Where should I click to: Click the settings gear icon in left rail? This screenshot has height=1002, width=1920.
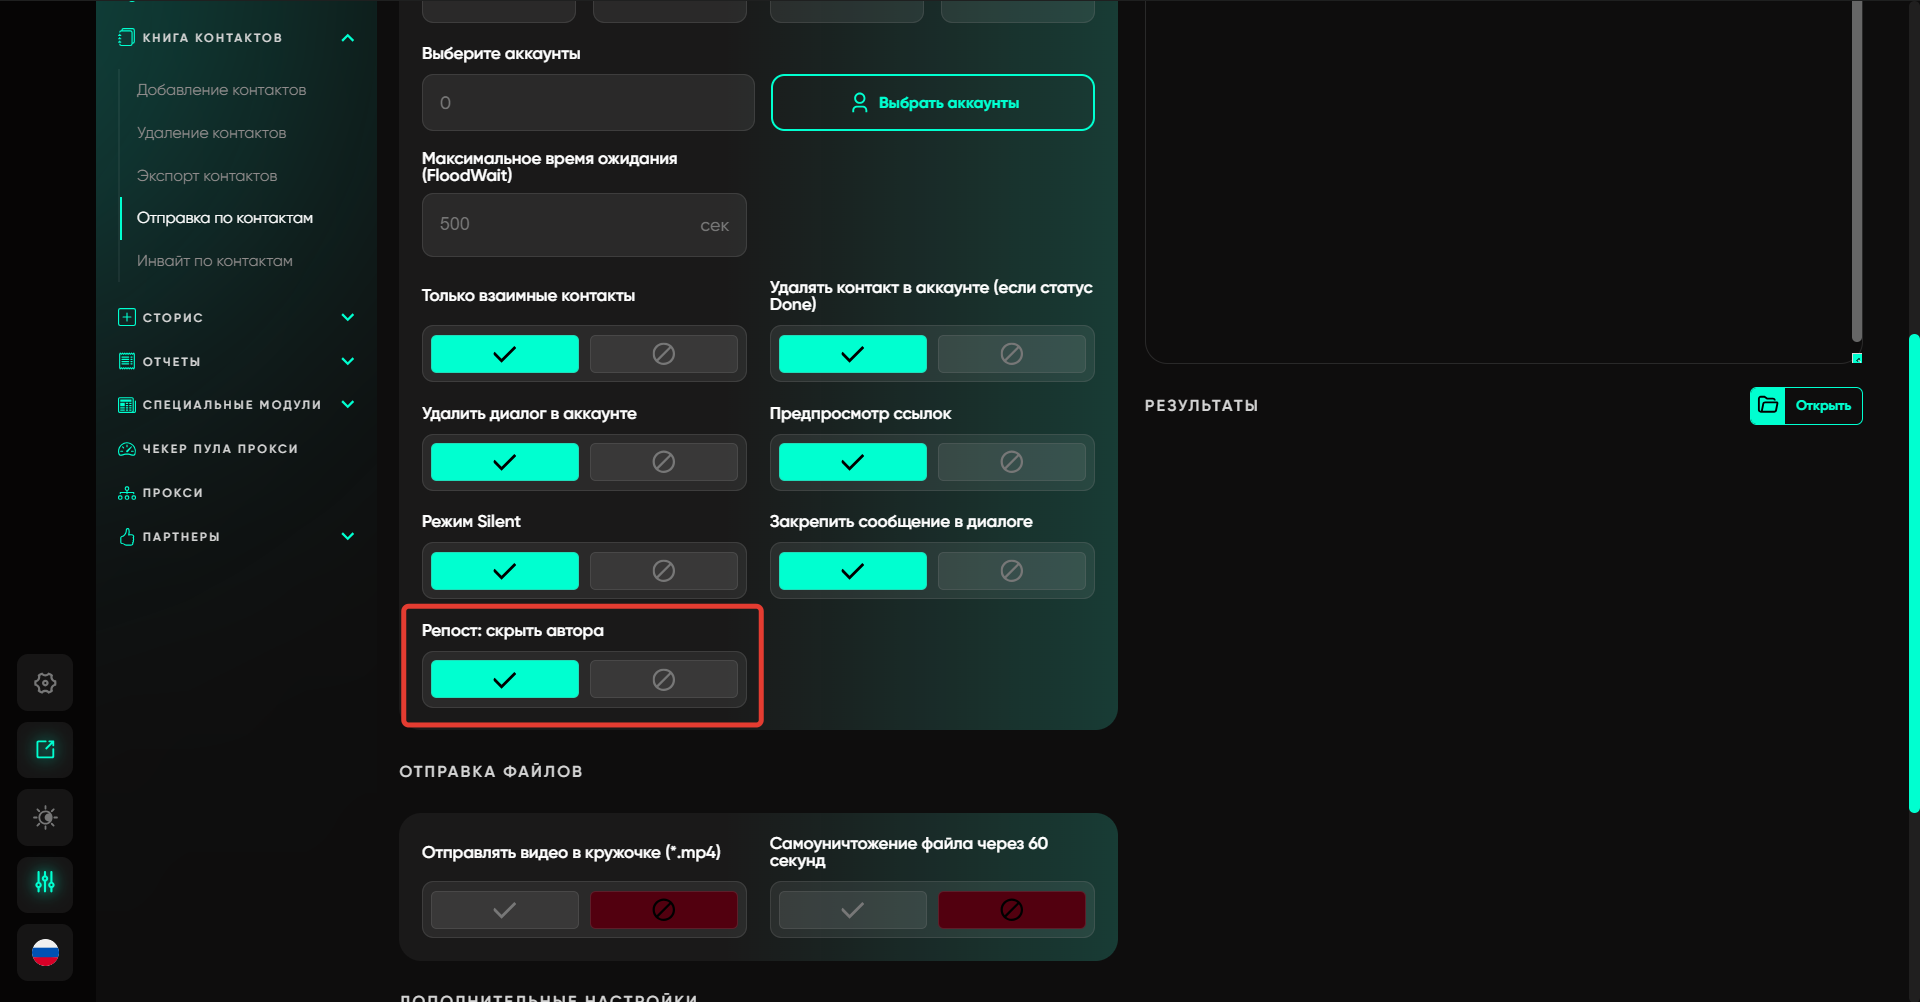45,683
